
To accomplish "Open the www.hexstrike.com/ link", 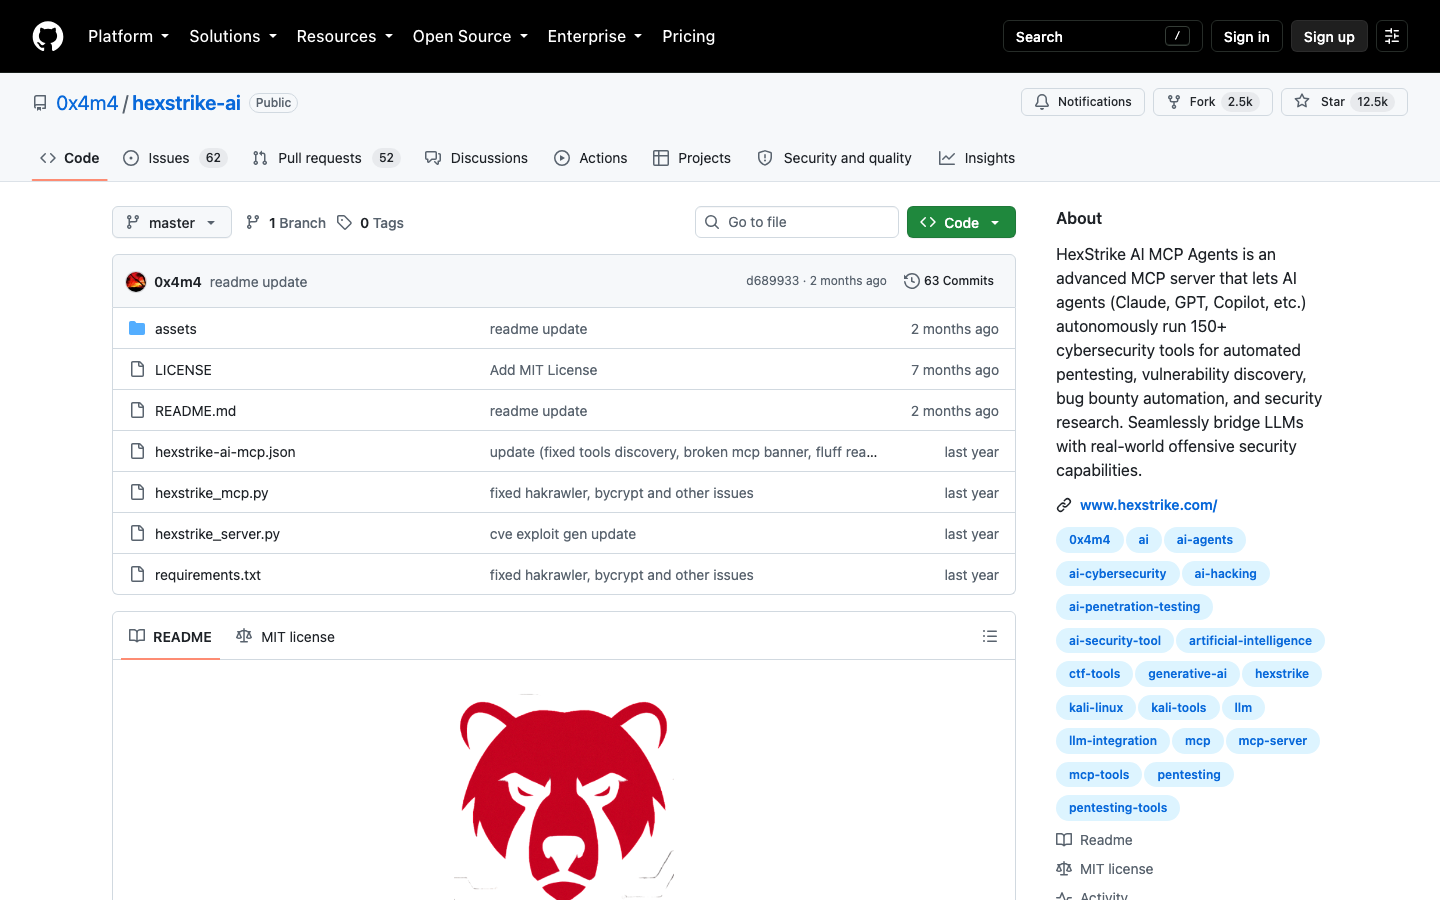I will (1148, 505).
